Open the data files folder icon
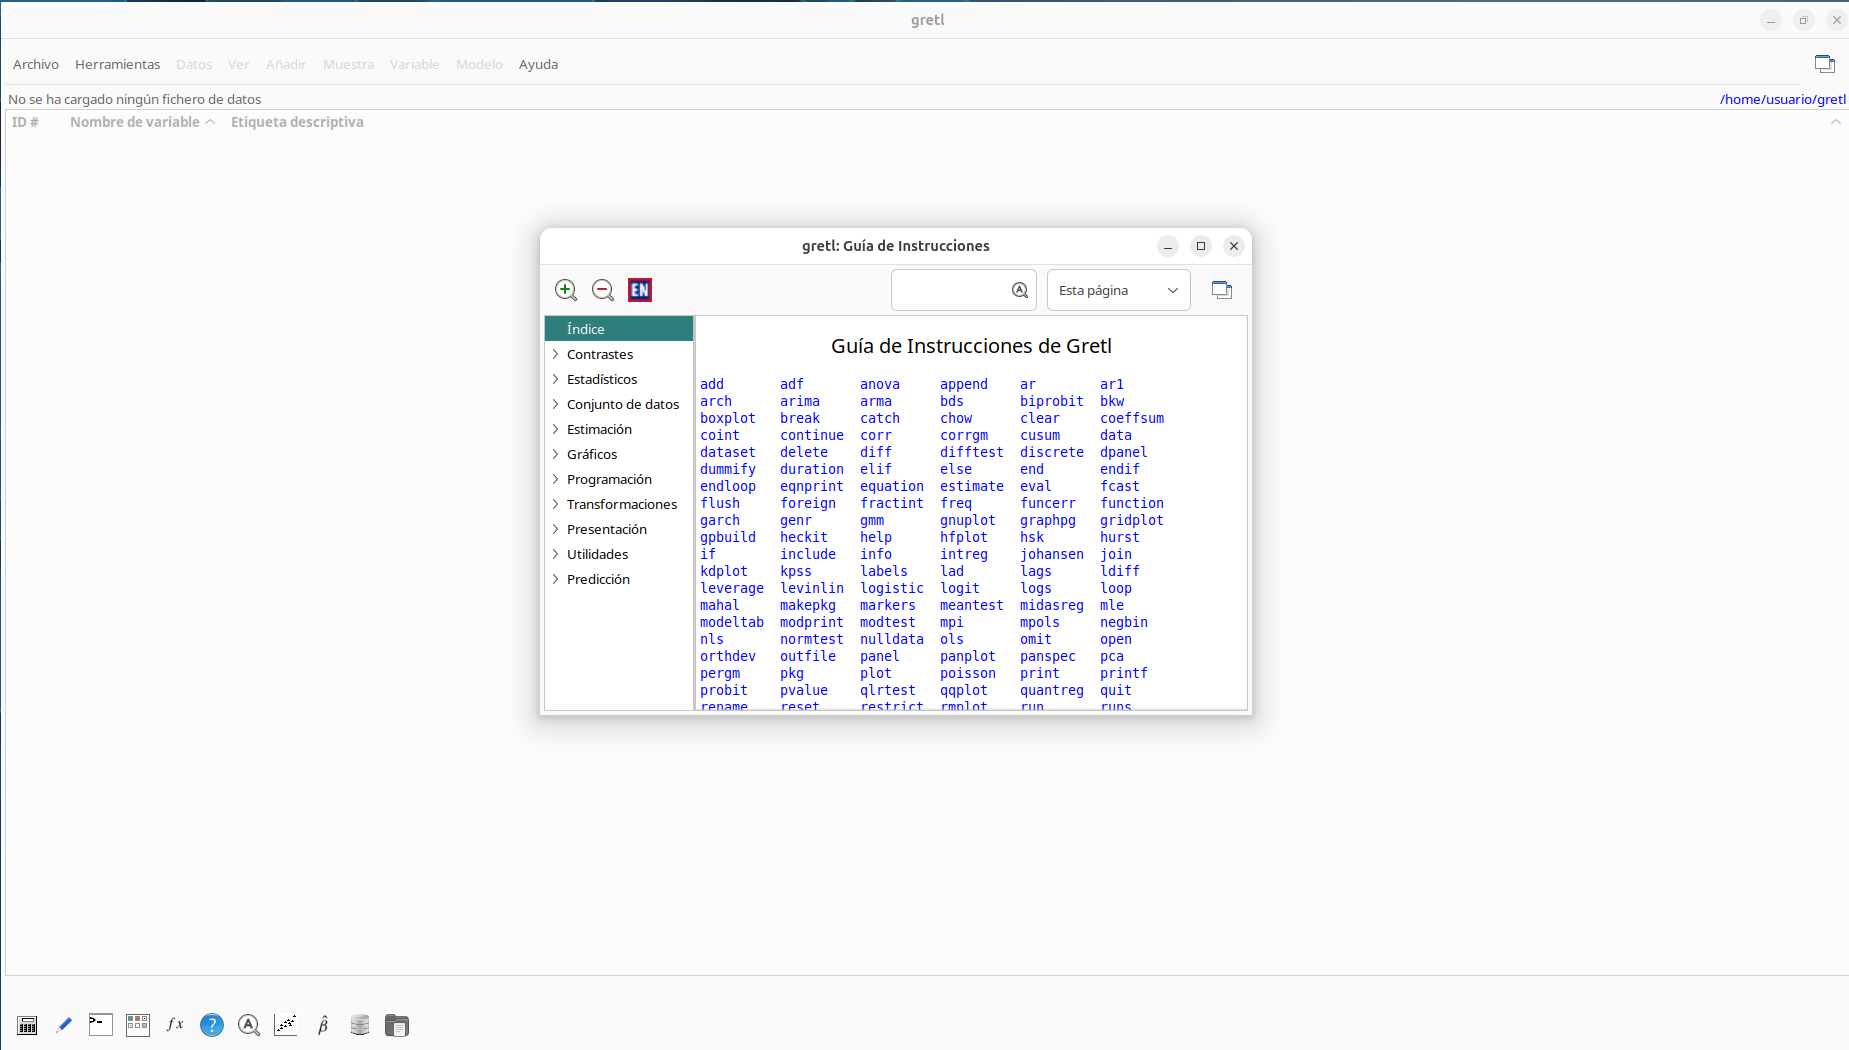This screenshot has height=1050, width=1849. 397,1025
